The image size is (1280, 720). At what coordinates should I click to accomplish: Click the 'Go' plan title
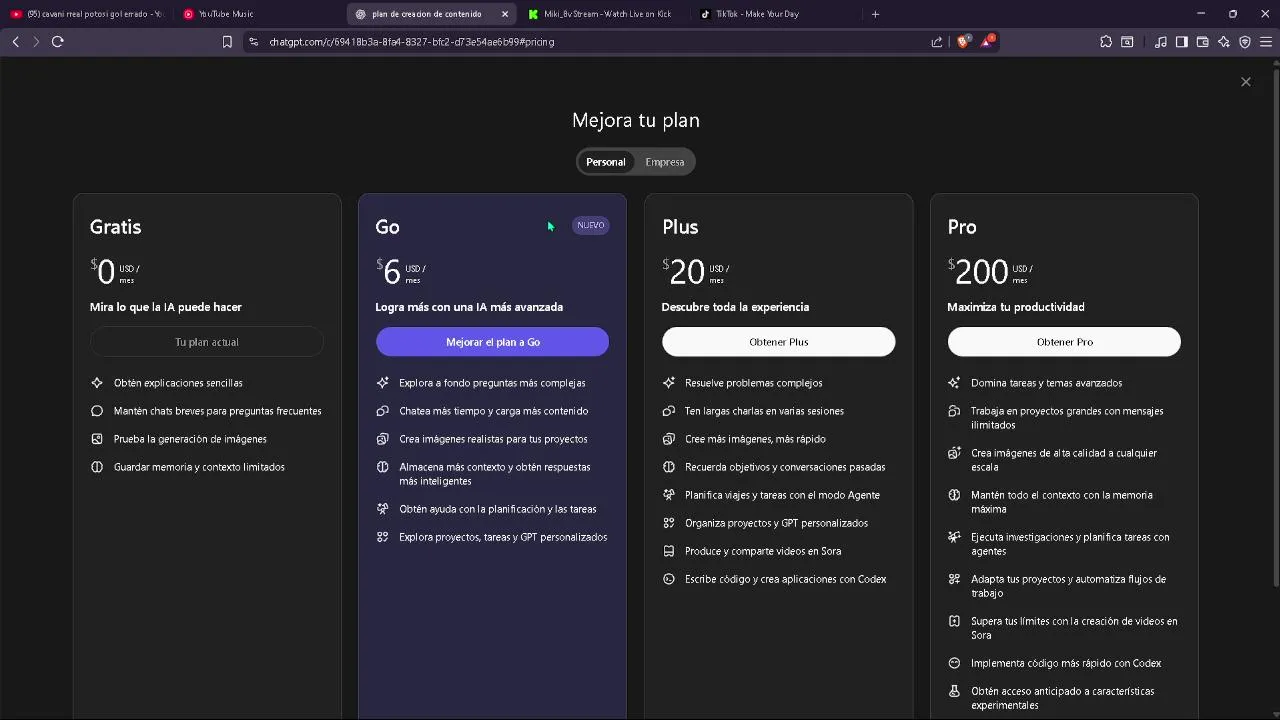pos(387,227)
